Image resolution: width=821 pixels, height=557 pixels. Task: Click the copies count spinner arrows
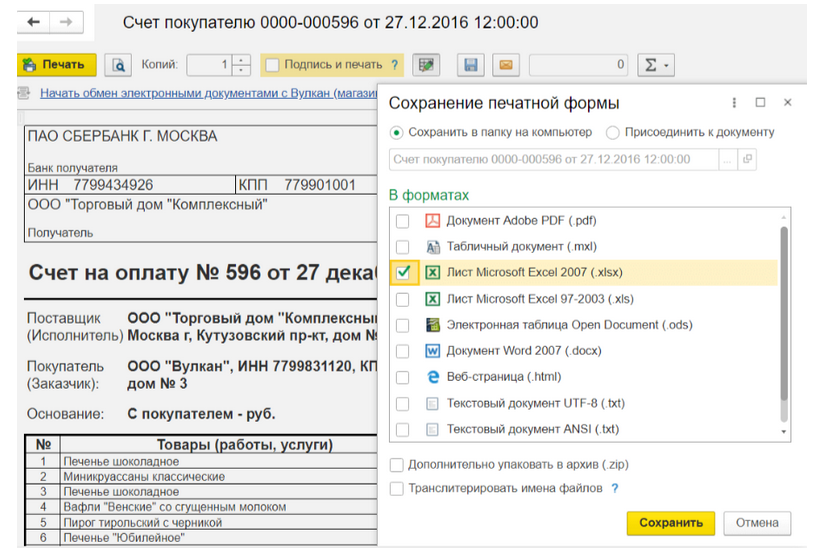(241, 65)
